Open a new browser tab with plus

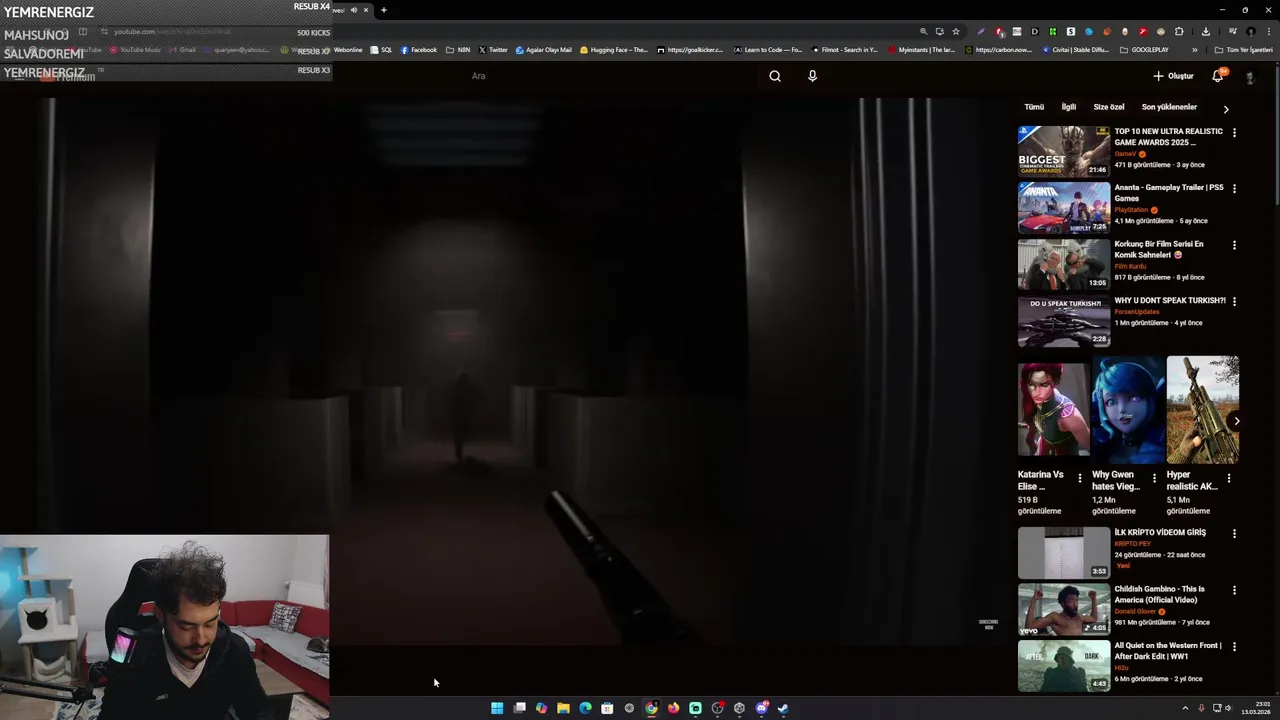click(383, 10)
